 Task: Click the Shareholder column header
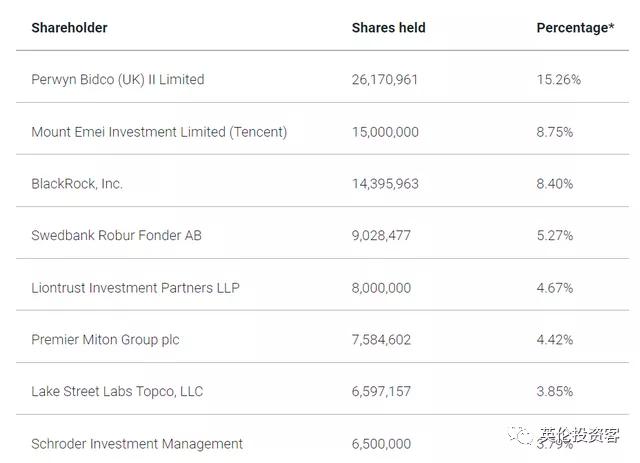pos(69,28)
